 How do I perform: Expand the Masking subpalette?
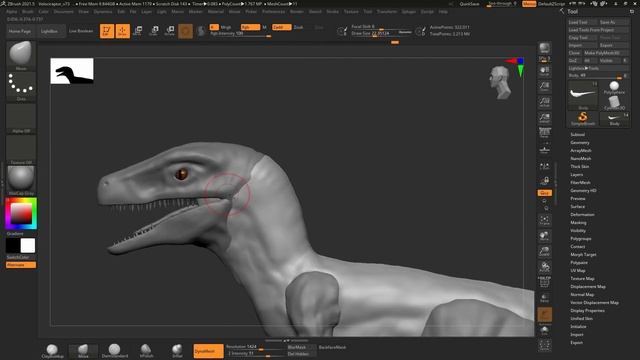578,223
